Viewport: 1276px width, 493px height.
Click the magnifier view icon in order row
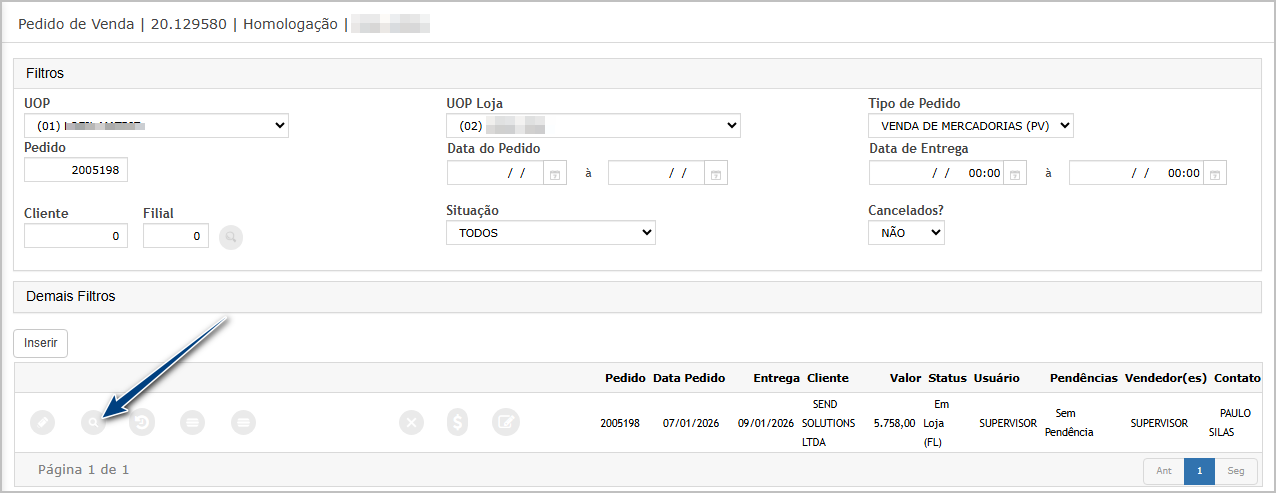(93, 423)
